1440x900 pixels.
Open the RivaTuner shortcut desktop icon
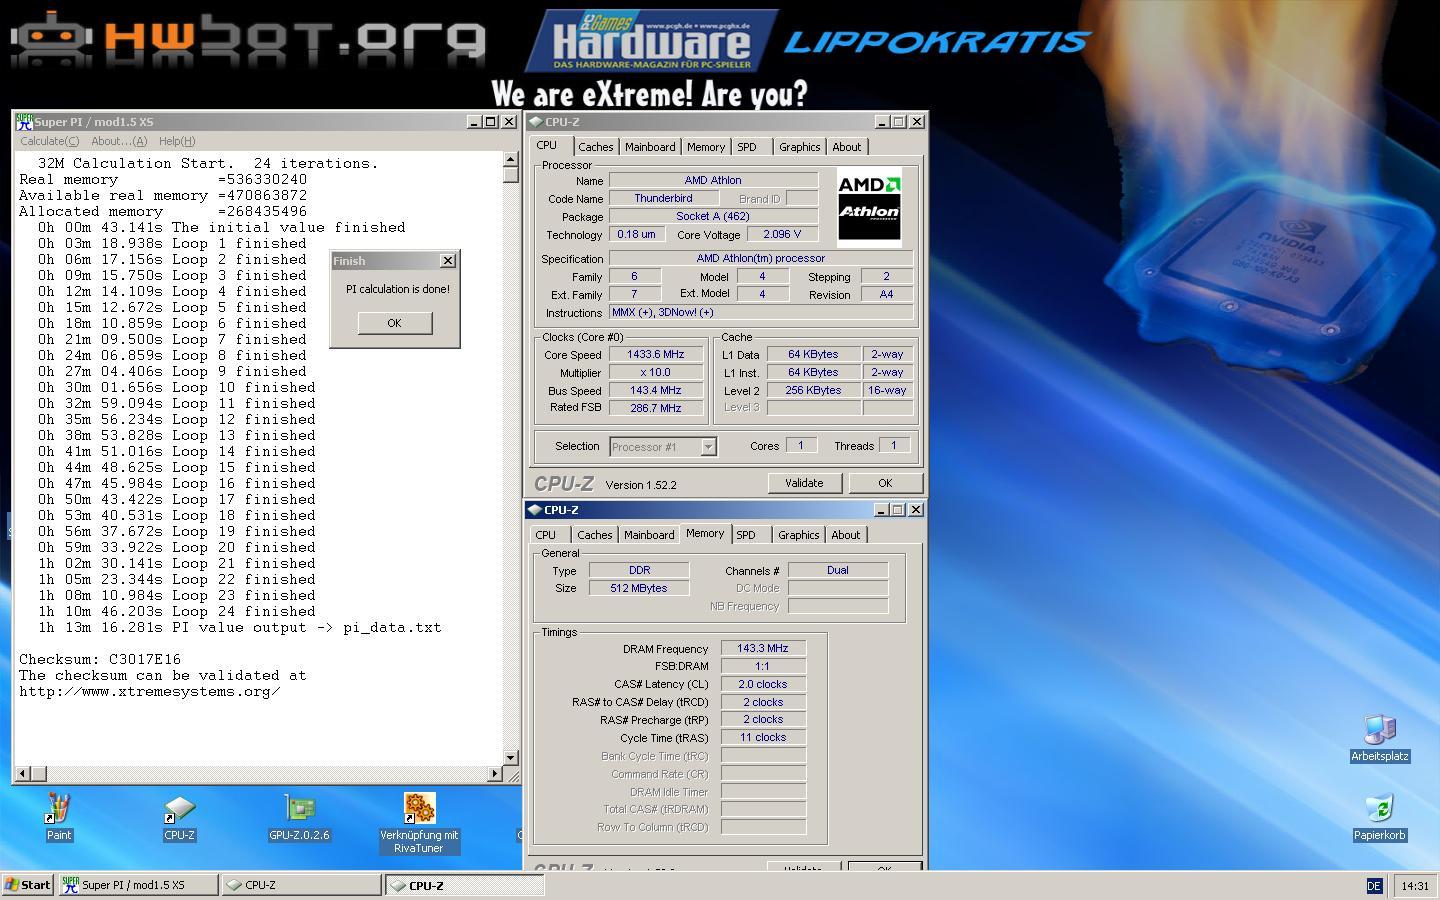[419, 809]
